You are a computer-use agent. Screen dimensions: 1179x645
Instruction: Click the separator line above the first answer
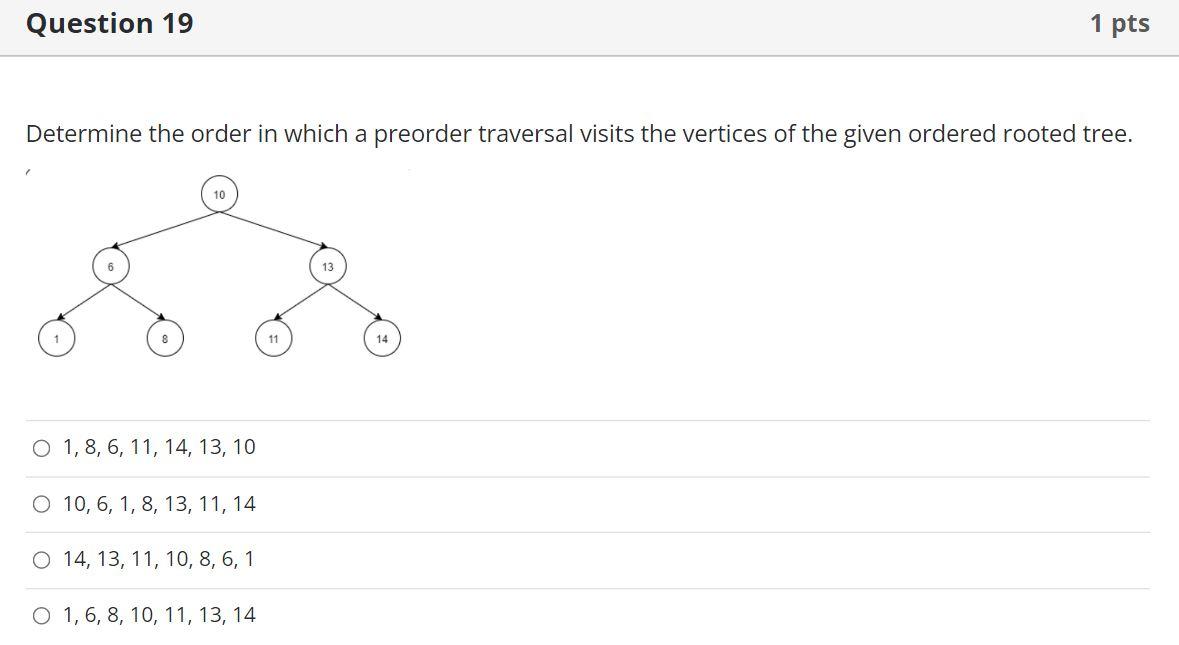tap(590, 421)
